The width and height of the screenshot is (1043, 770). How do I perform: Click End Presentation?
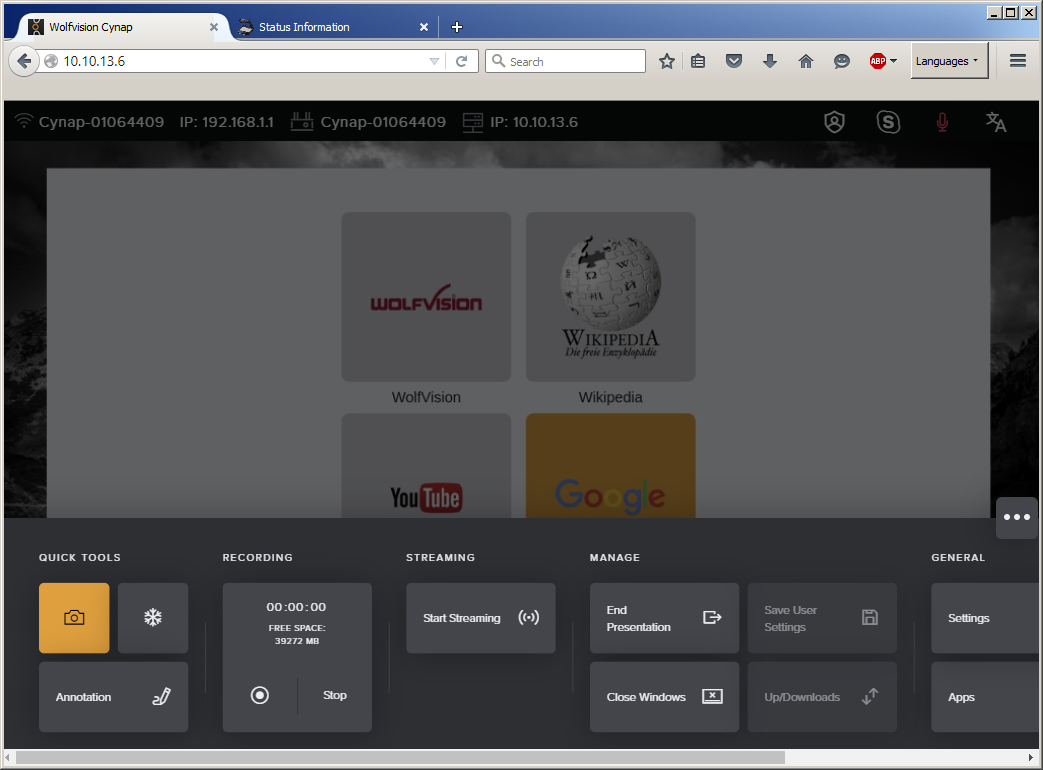click(664, 618)
